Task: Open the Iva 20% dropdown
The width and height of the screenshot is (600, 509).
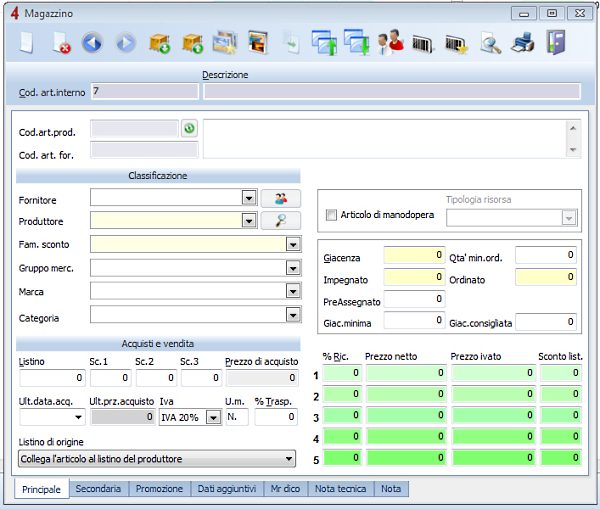Action: click(212, 418)
